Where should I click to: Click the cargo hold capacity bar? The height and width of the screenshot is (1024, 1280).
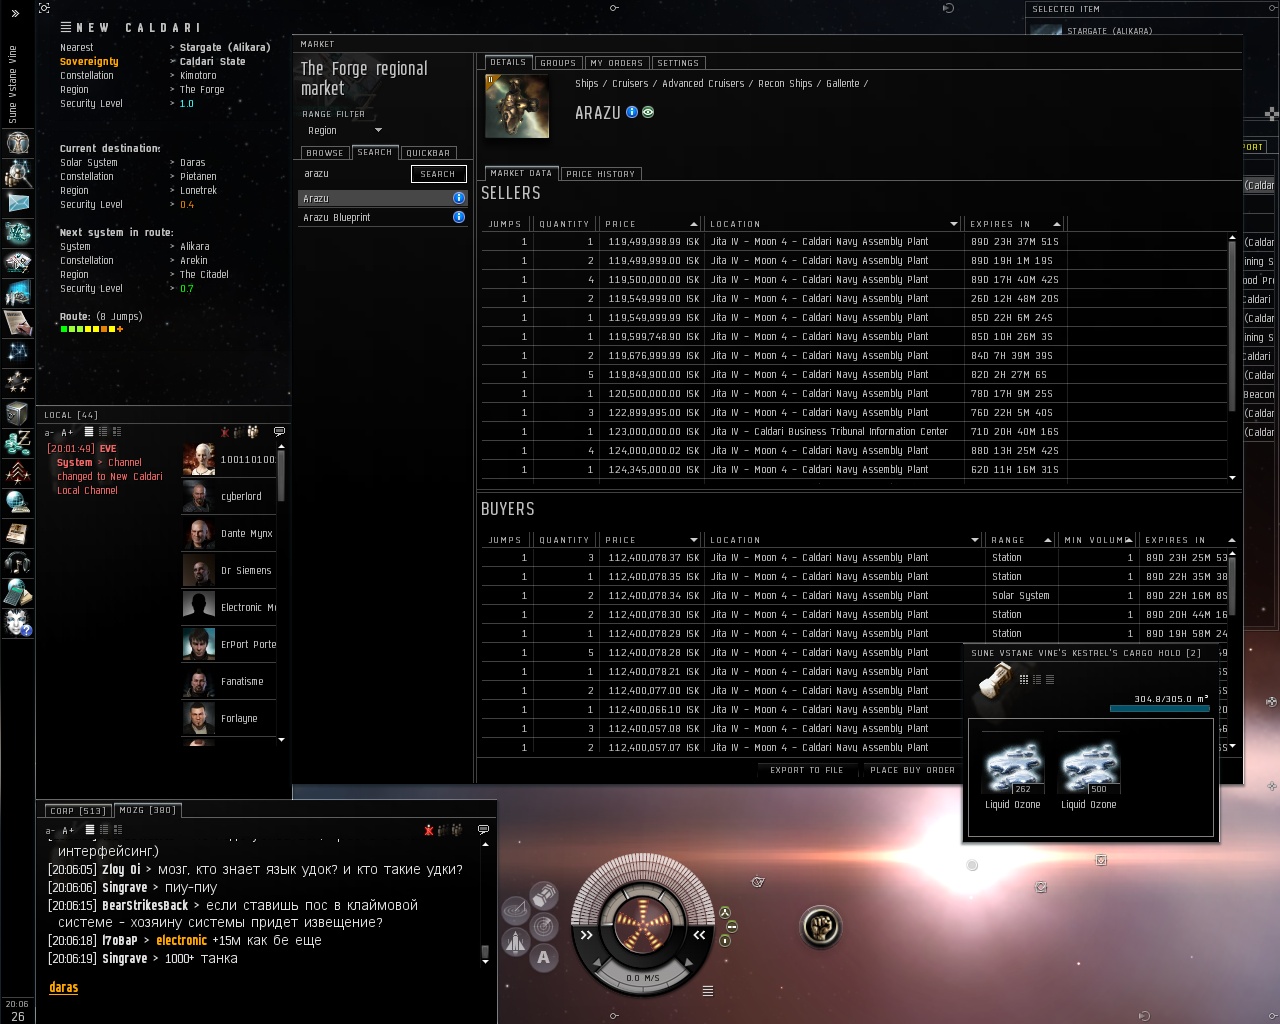pyautogui.click(x=1160, y=709)
